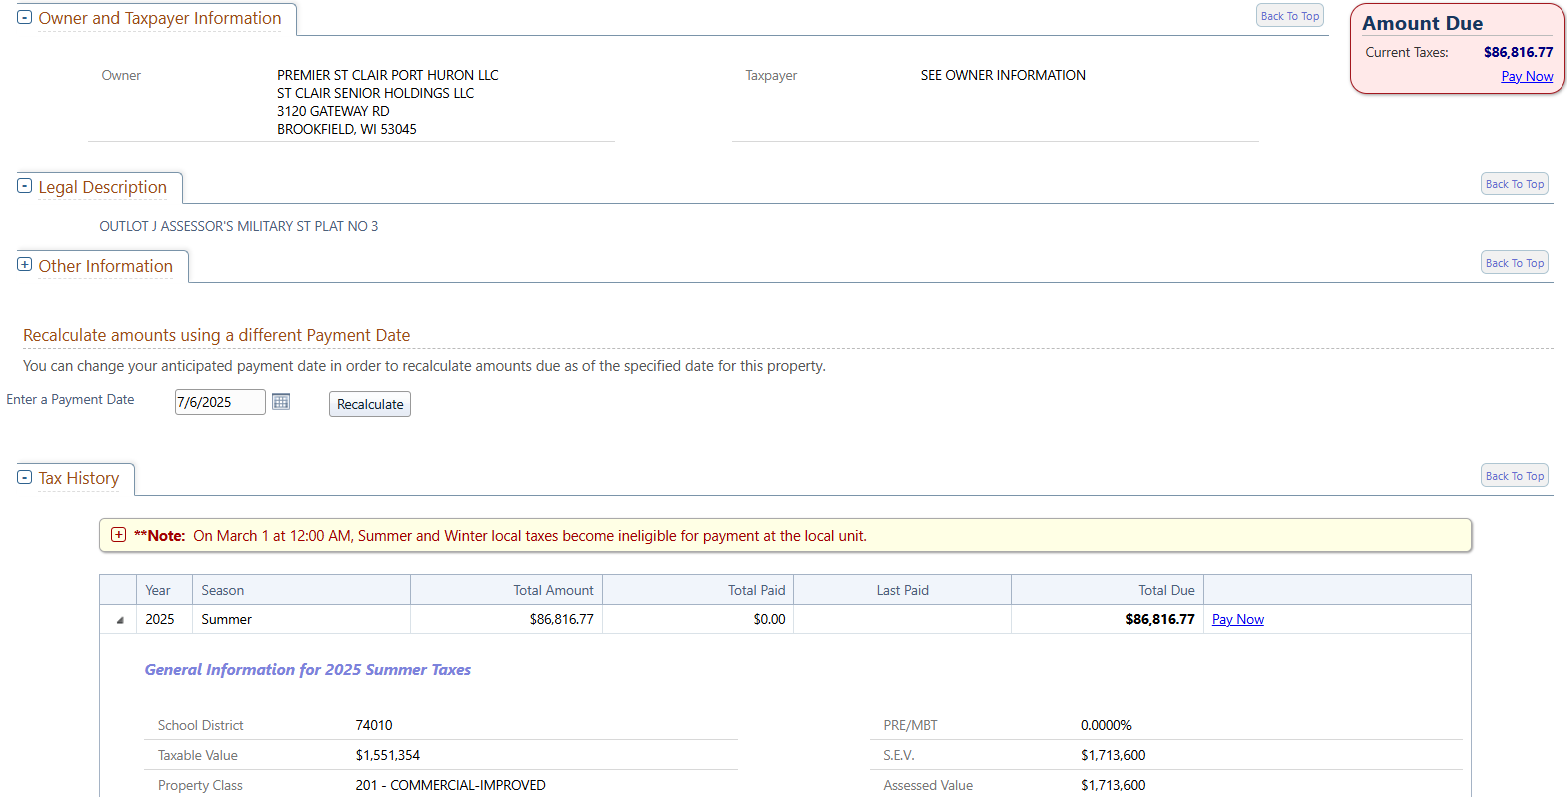Click Back To Top beside Tax History
This screenshot has height=797, width=1567.
tap(1514, 476)
